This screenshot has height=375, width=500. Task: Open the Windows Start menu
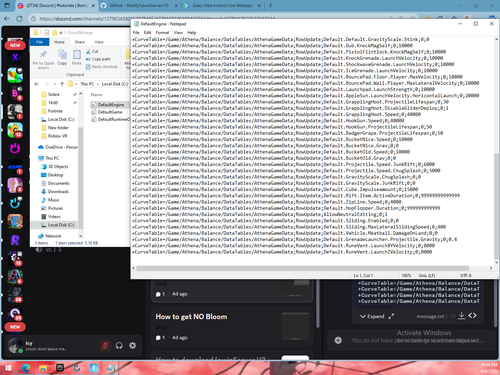(8, 368)
